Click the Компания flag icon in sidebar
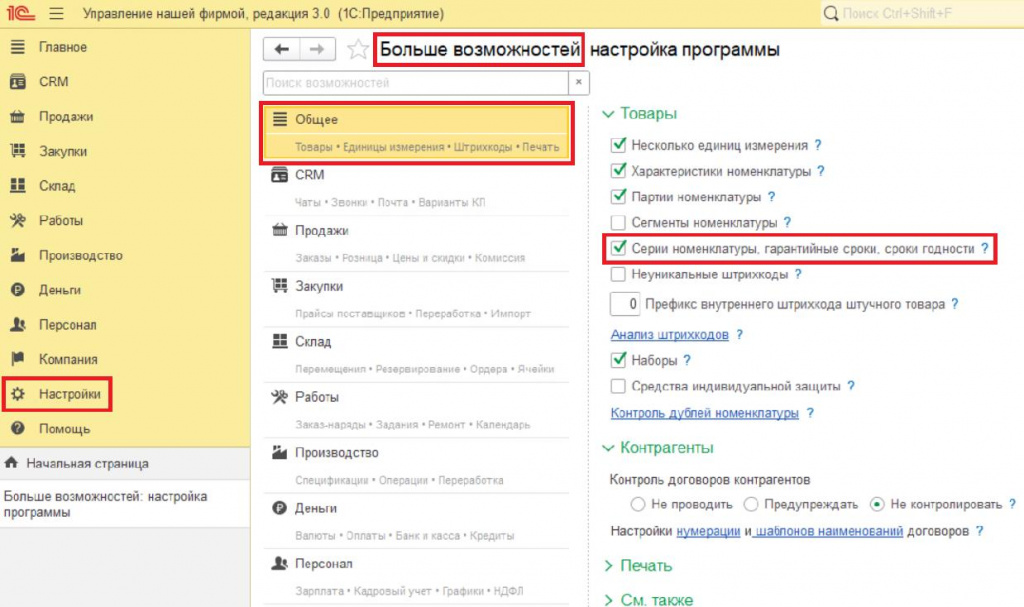This screenshot has width=1024, height=607. point(18,359)
